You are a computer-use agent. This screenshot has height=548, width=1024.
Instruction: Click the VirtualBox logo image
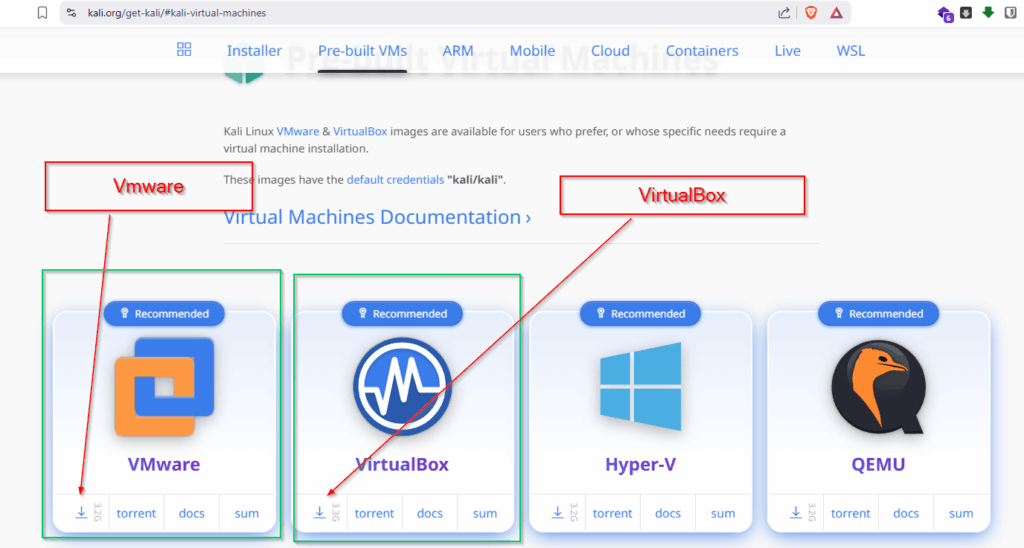(x=402, y=387)
